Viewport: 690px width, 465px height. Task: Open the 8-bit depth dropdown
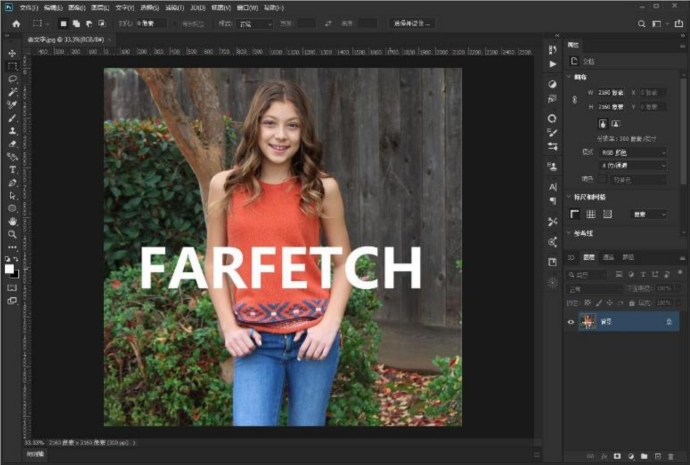(x=633, y=166)
